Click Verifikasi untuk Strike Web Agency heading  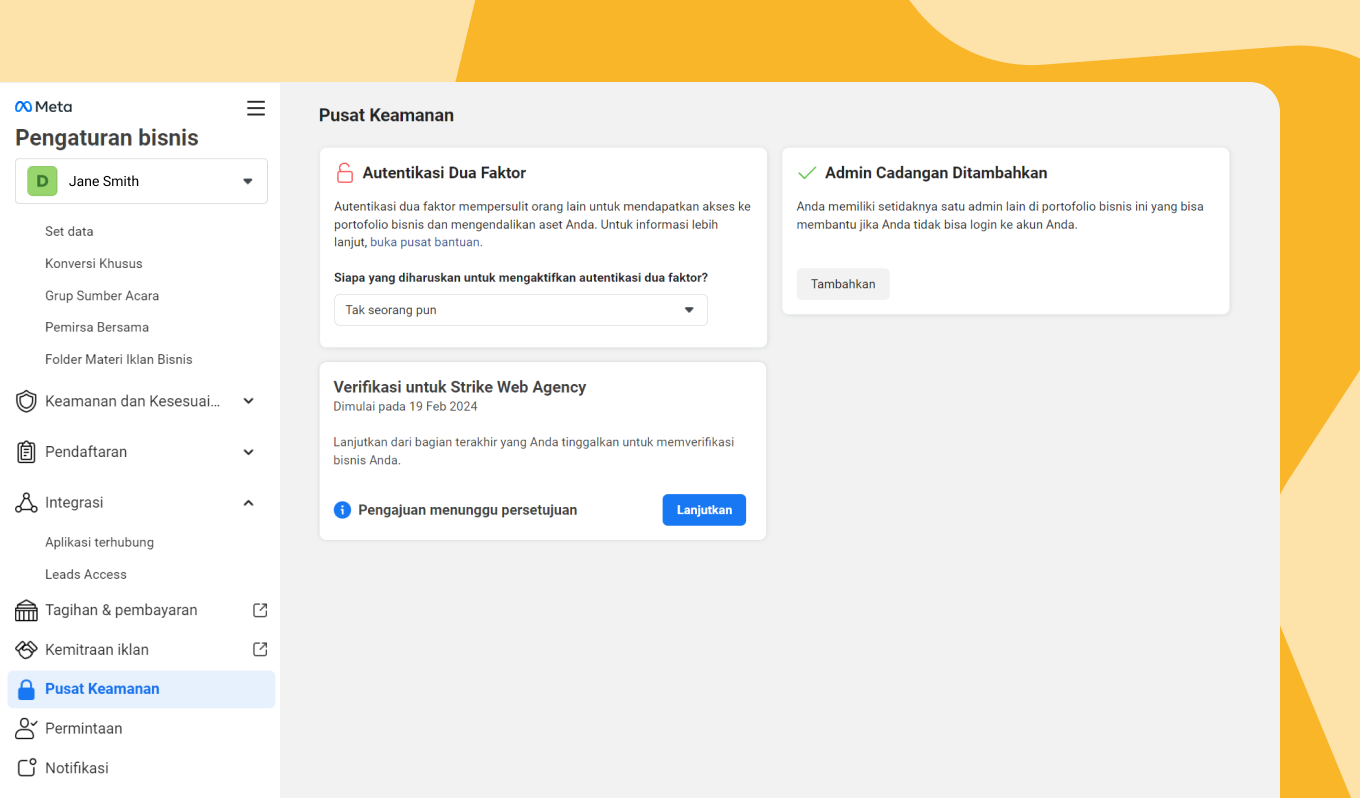[460, 387]
